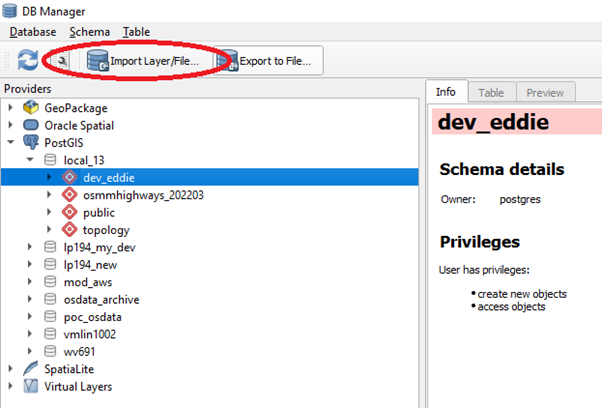Expand the lp194_my_dev connection

31,247
